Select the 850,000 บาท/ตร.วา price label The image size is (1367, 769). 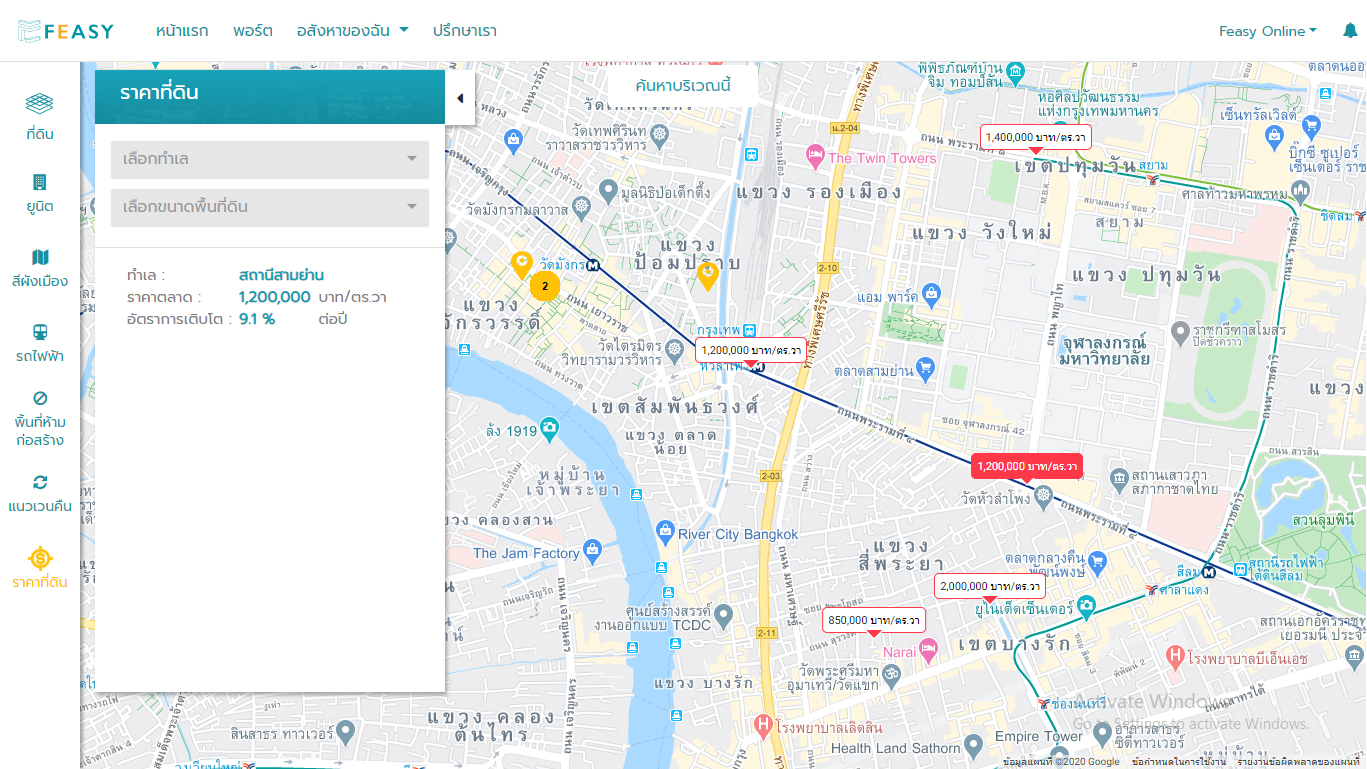pyautogui.click(x=874, y=620)
